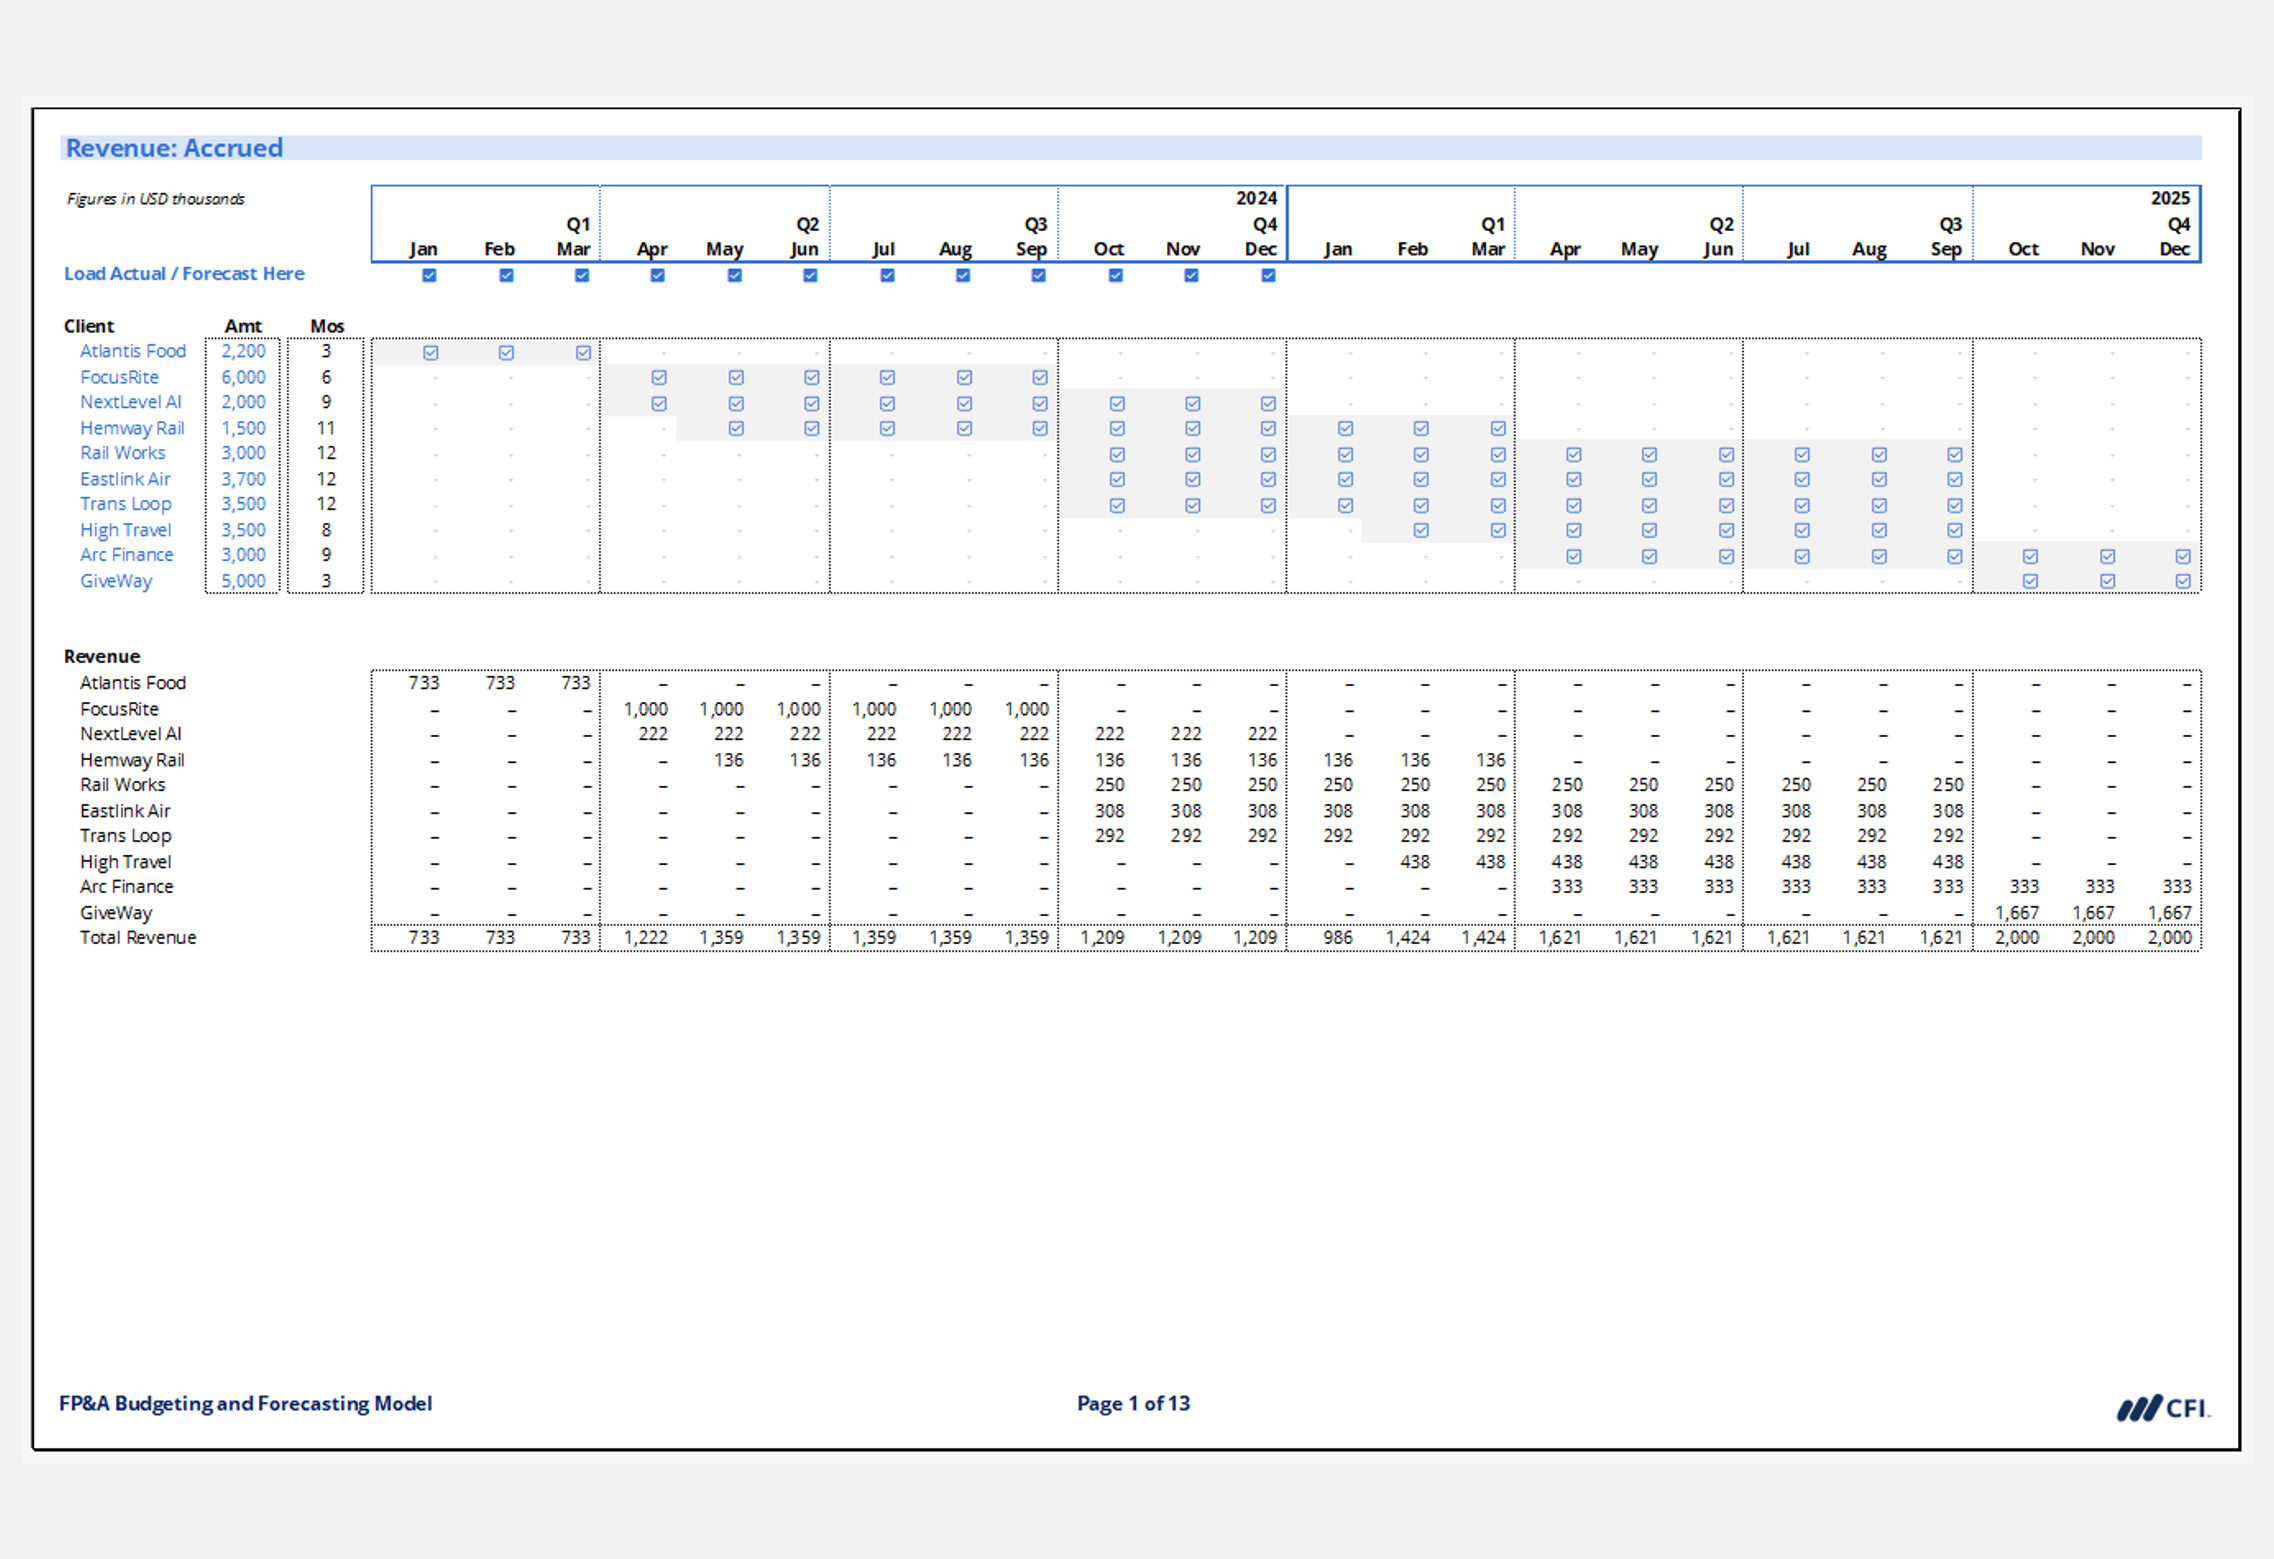This screenshot has width=2274, height=1559.
Task: Select the Atlantis Food client name
Action: pos(133,351)
